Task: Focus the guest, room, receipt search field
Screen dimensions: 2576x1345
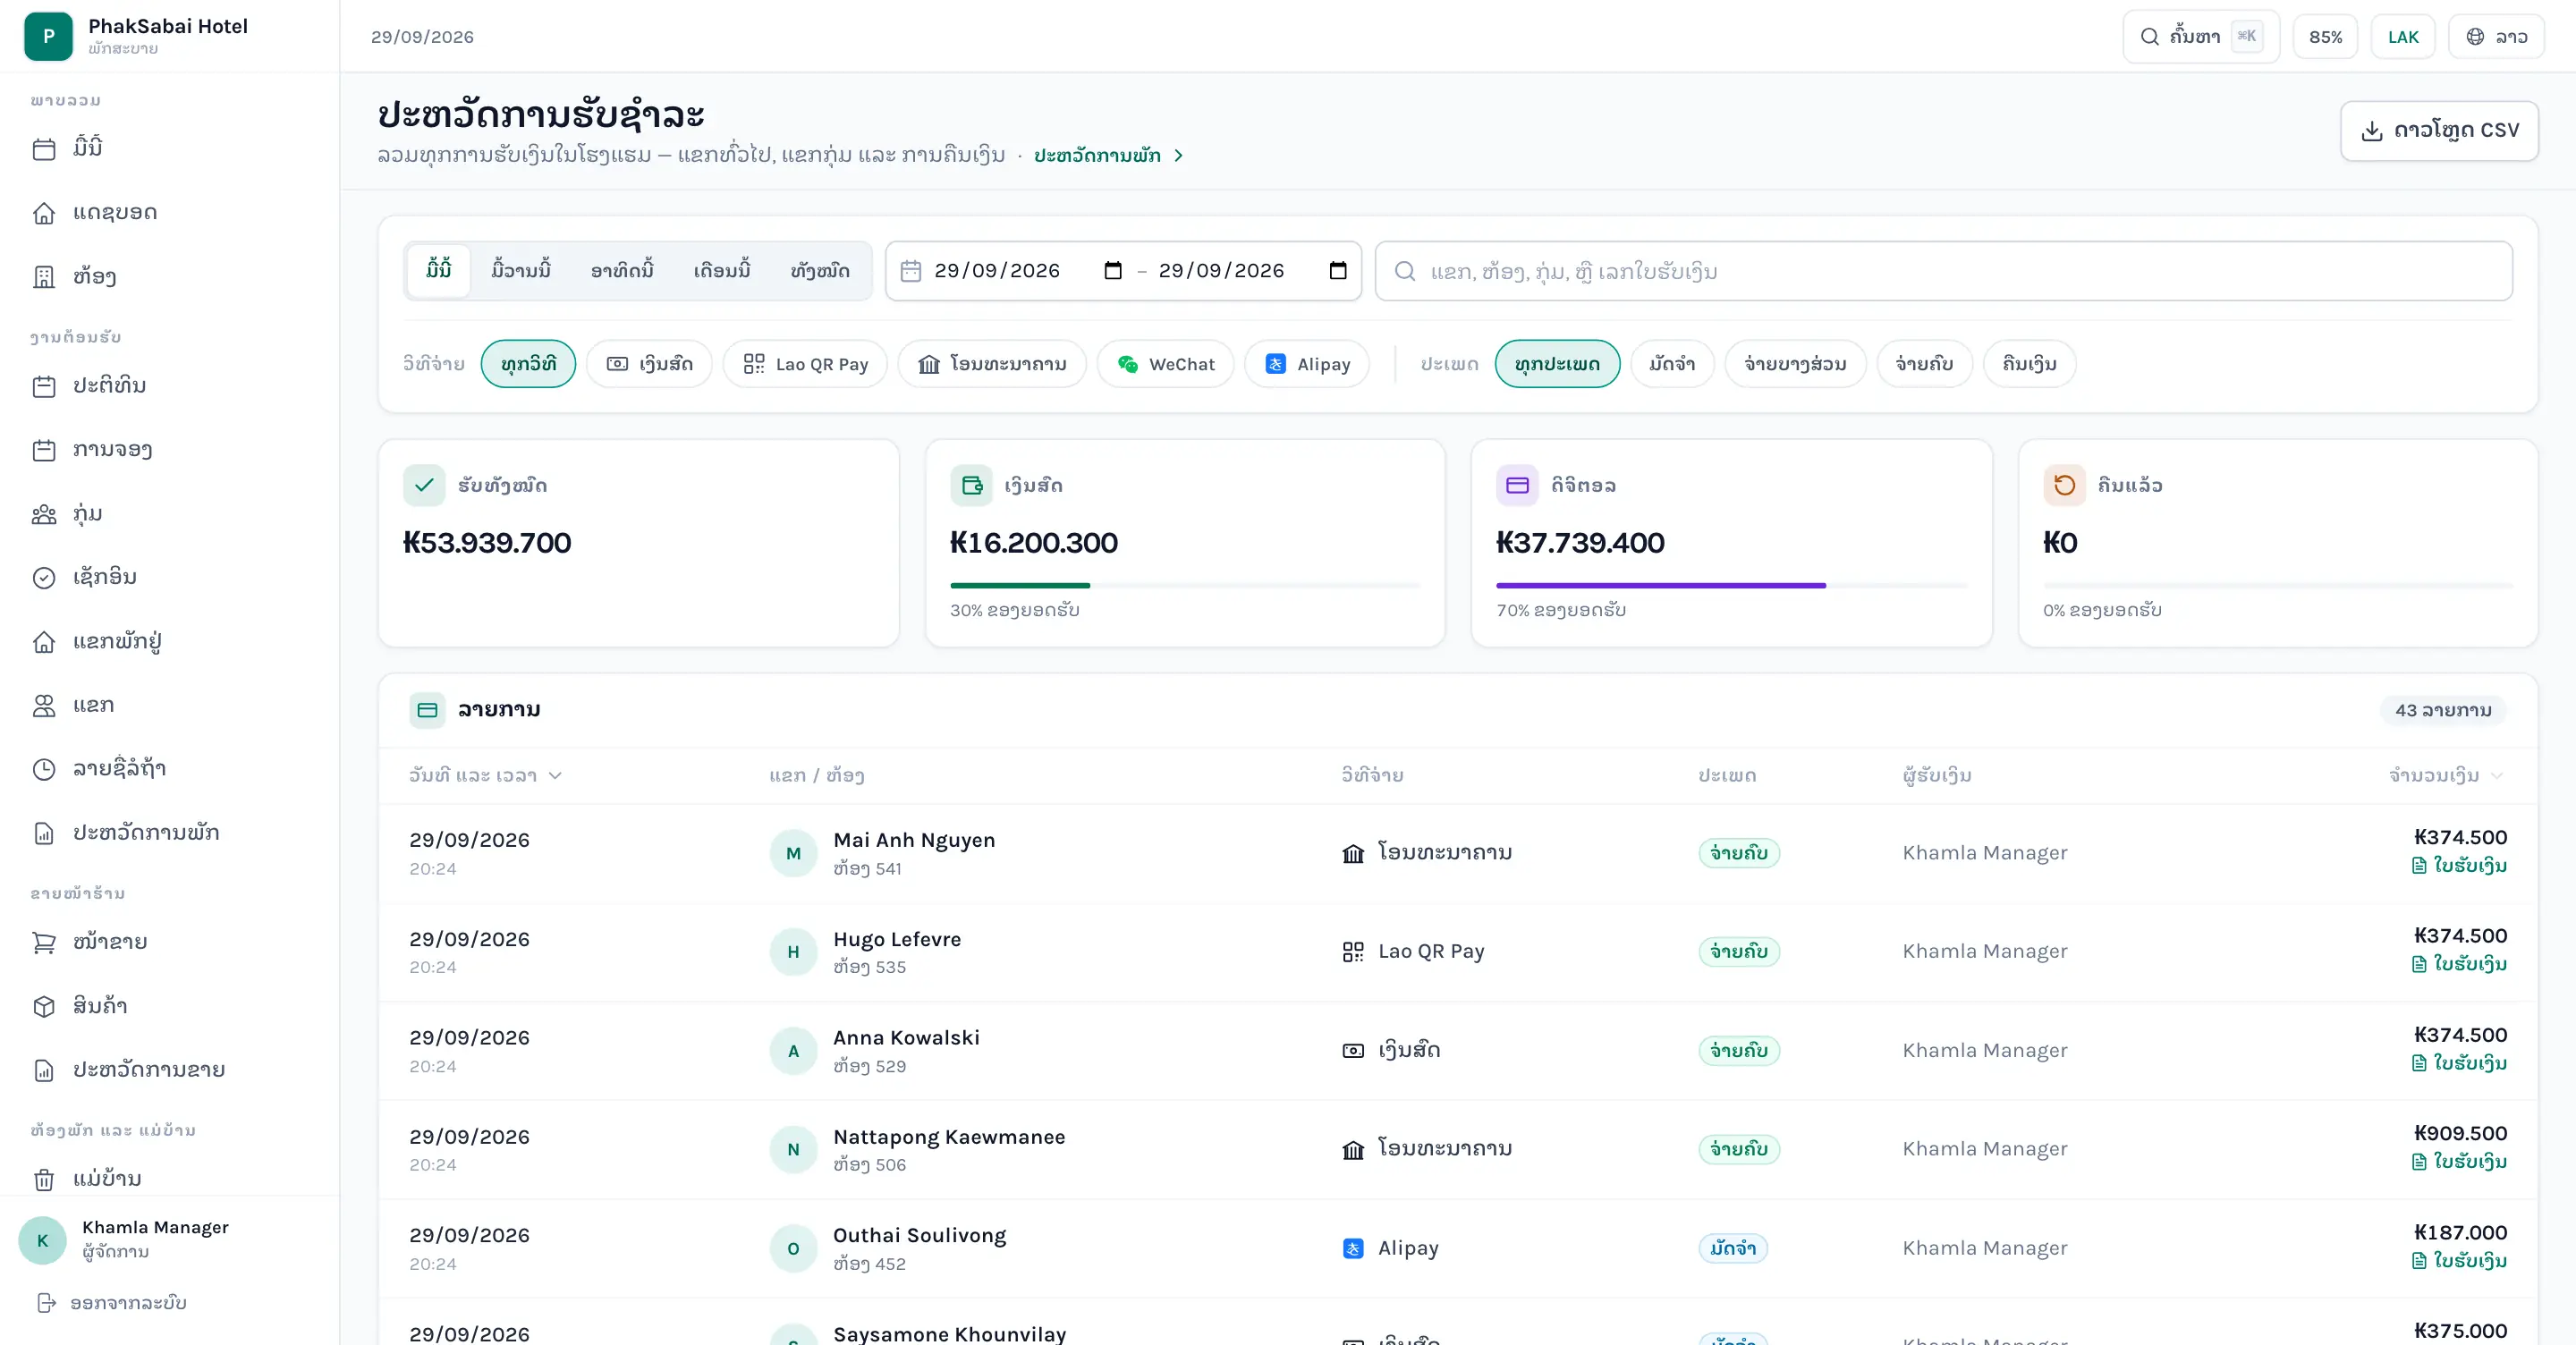Action: coord(1943,271)
